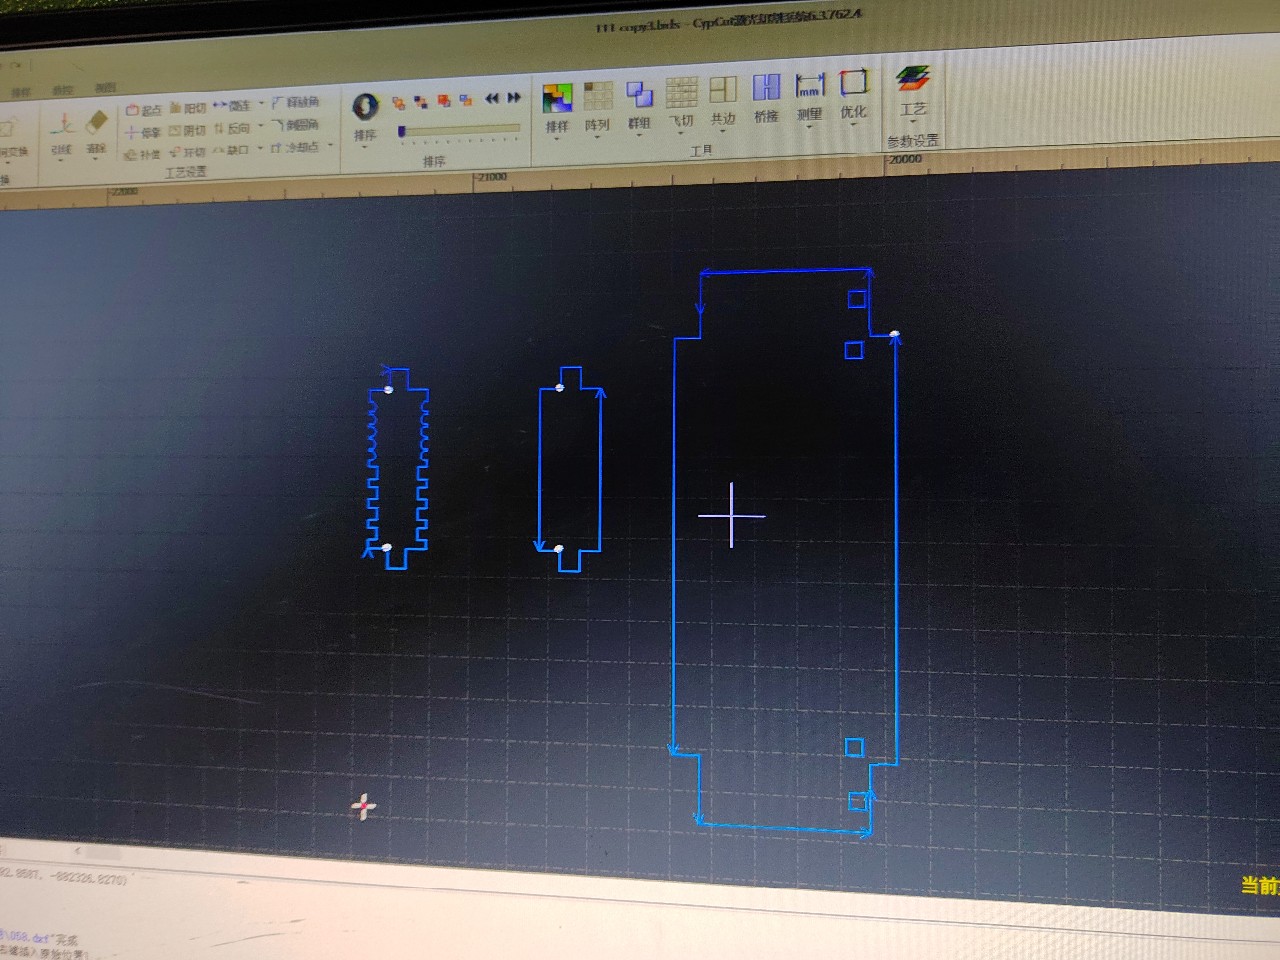Select the 共边 common-edge tool

[722, 92]
